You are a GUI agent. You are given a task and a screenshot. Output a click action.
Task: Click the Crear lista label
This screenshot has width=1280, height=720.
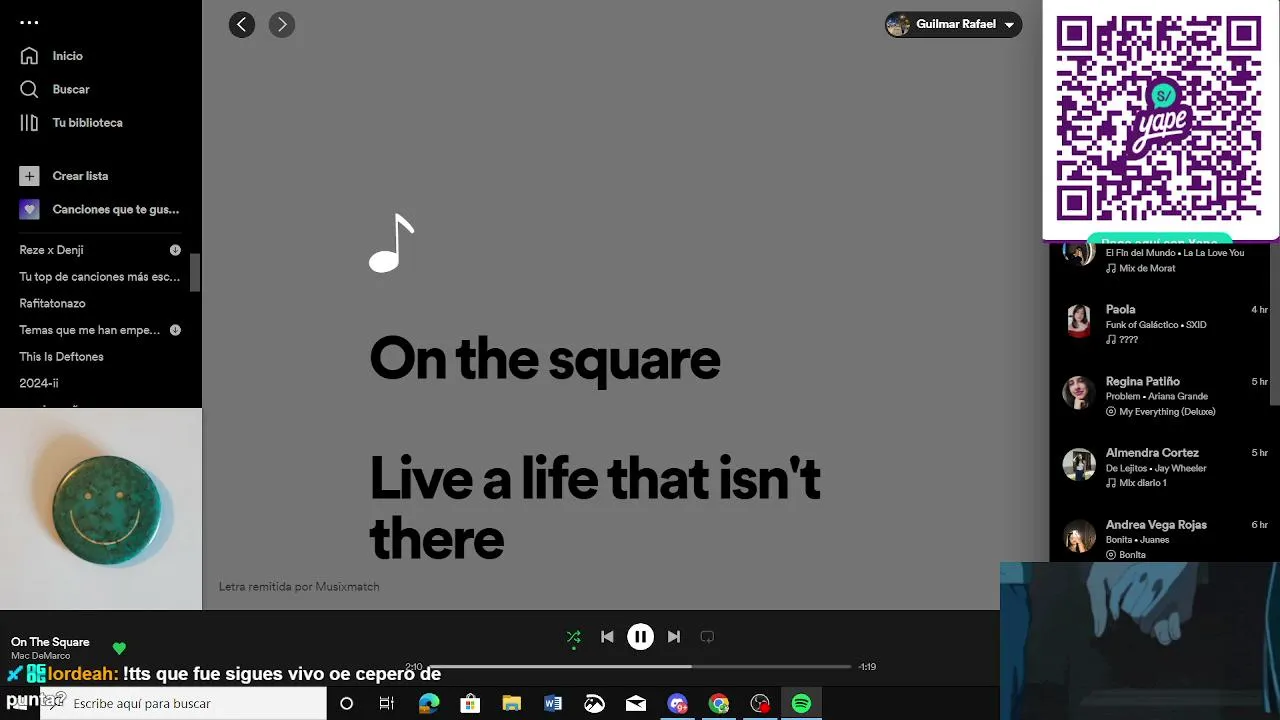(x=80, y=176)
